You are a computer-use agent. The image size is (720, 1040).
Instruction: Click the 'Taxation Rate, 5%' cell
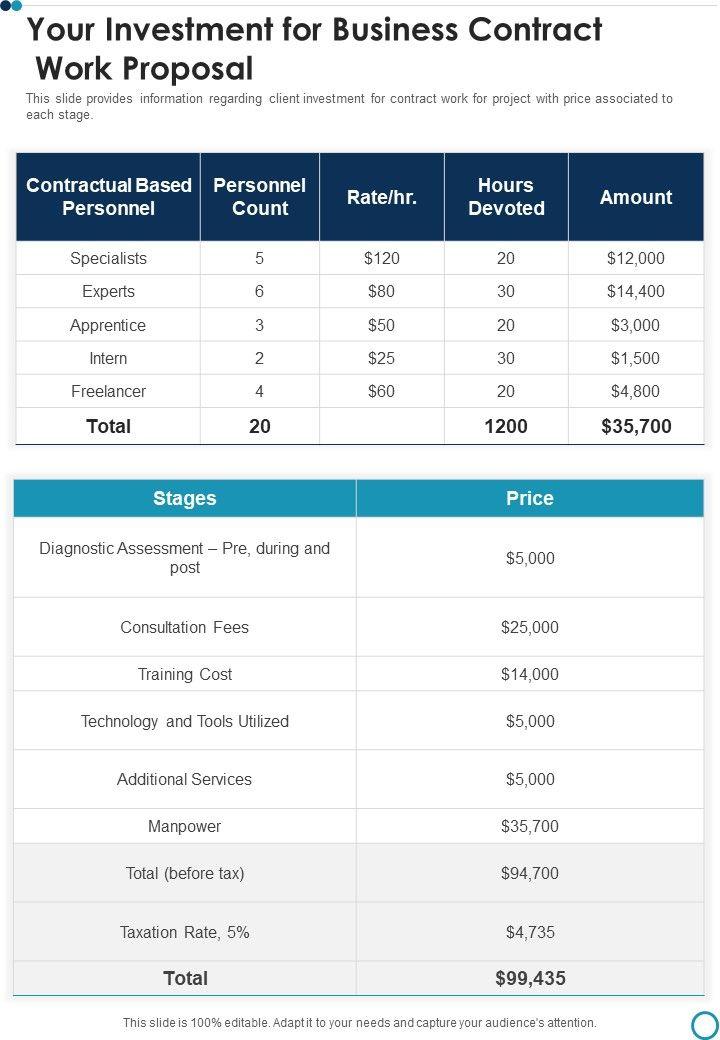pyautogui.click(x=185, y=932)
